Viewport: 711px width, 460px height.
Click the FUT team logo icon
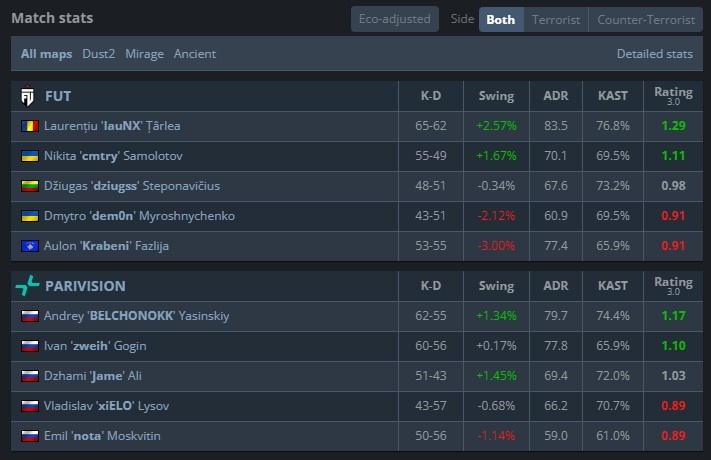28,96
